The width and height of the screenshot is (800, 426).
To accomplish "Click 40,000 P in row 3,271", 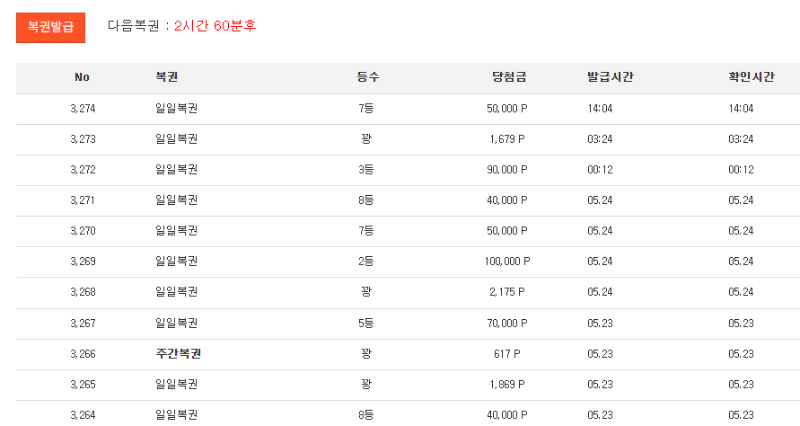I will coord(507,200).
